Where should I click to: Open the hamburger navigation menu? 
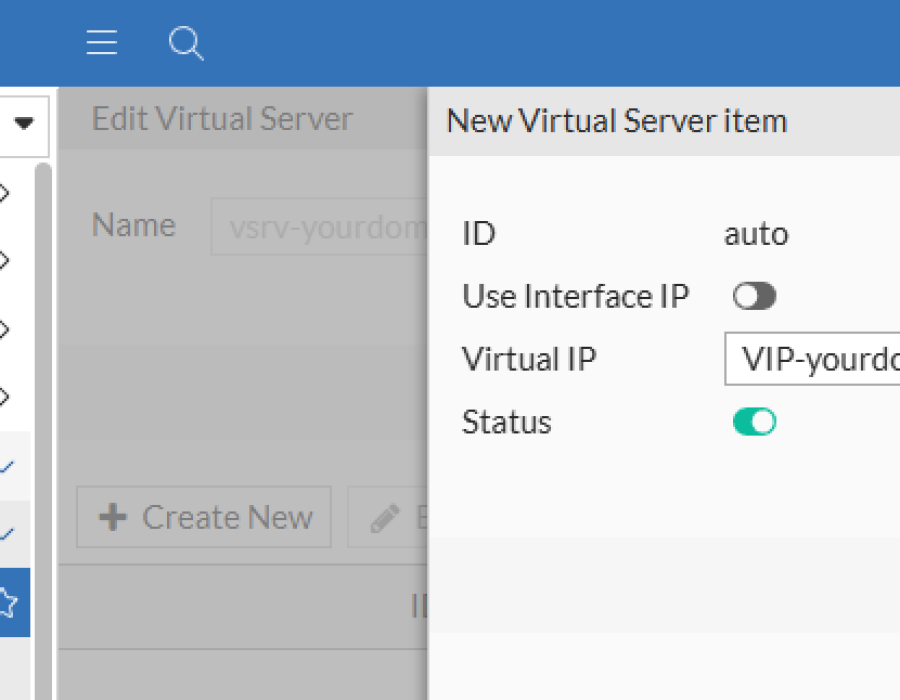102,42
